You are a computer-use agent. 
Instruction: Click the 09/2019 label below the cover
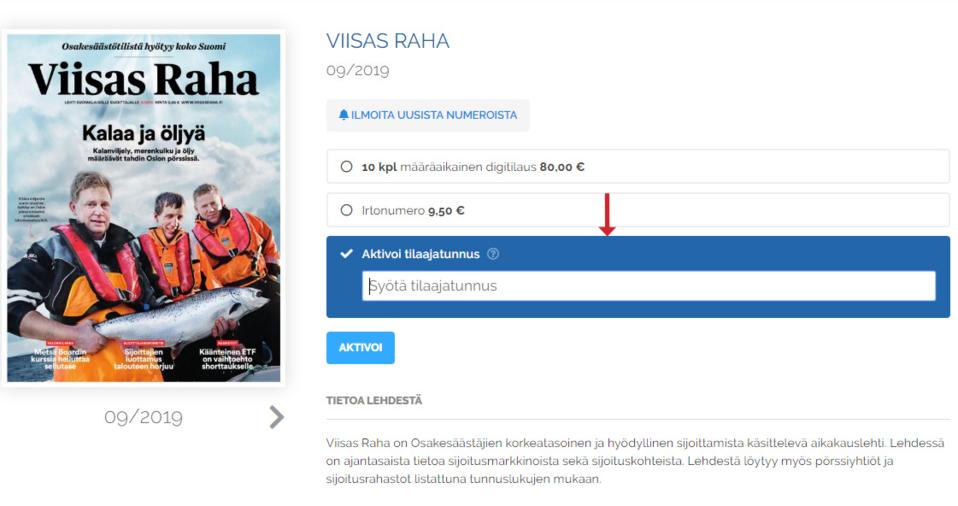pos(144,417)
